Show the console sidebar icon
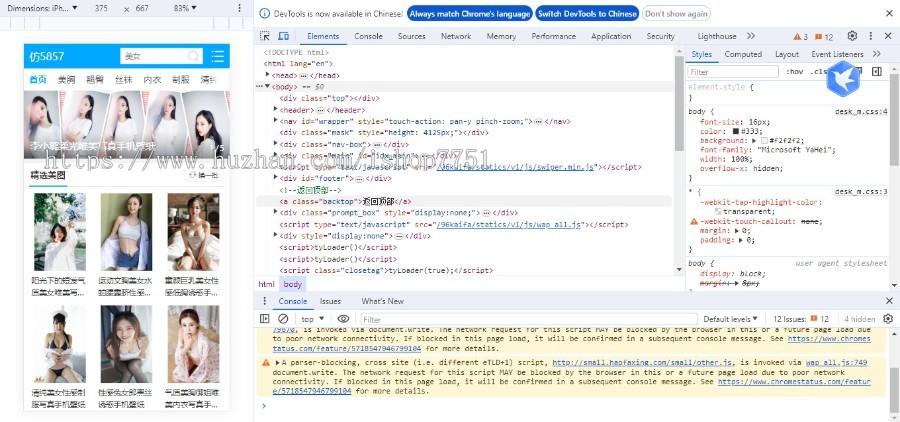The height and width of the screenshot is (422, 900). coord(265,319)
